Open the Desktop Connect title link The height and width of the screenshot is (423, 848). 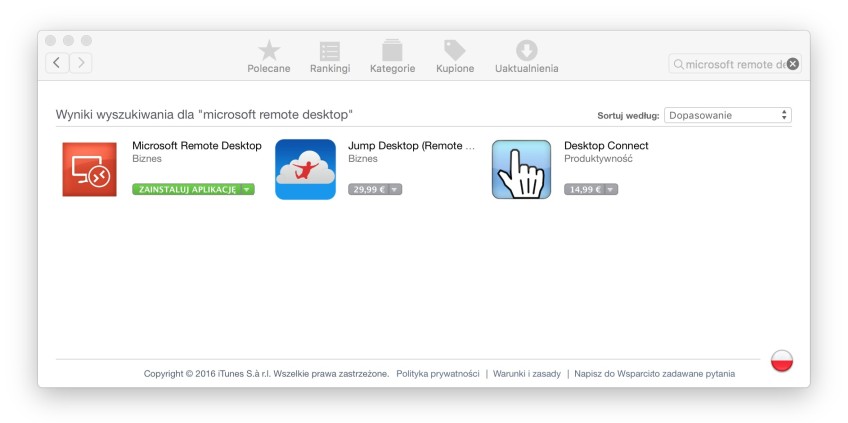click(x=606, y=146)
